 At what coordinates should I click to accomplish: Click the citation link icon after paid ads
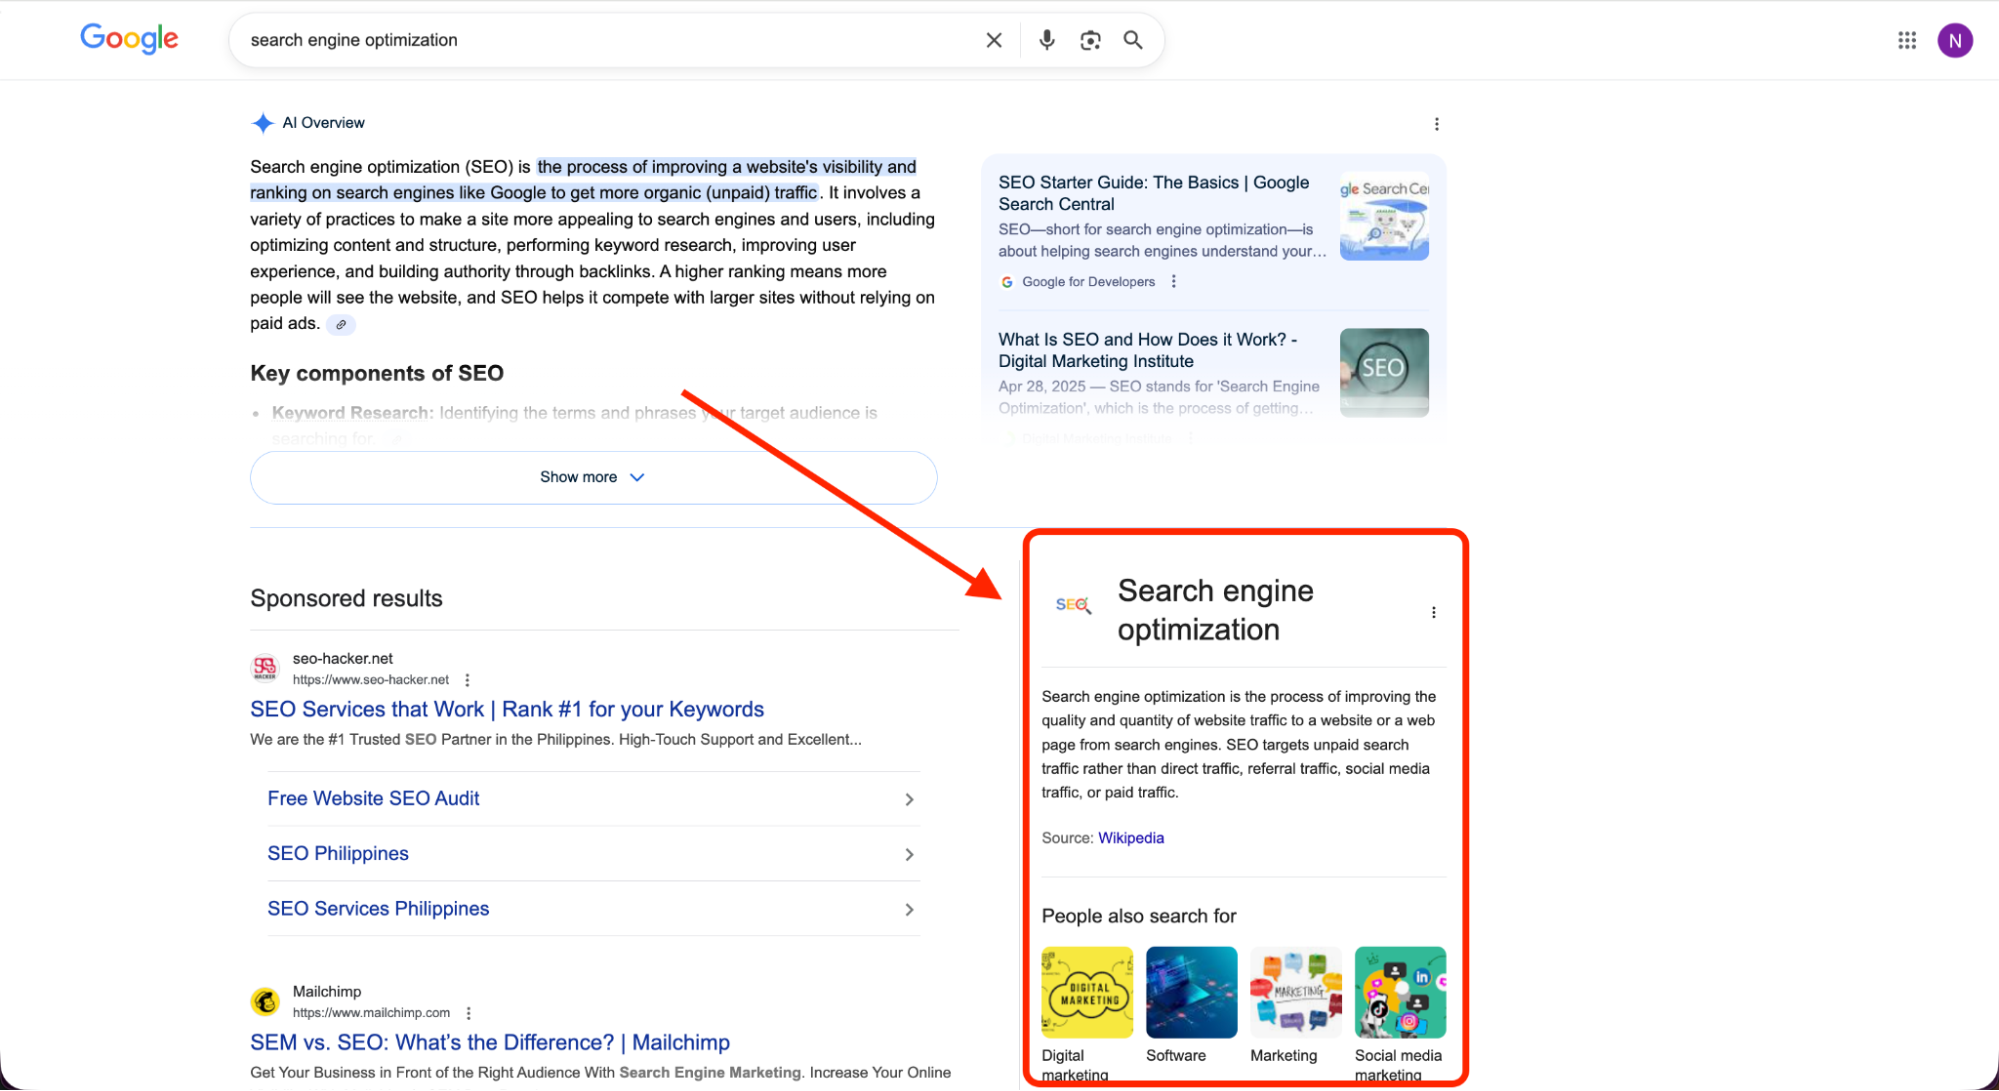point(341,324)
